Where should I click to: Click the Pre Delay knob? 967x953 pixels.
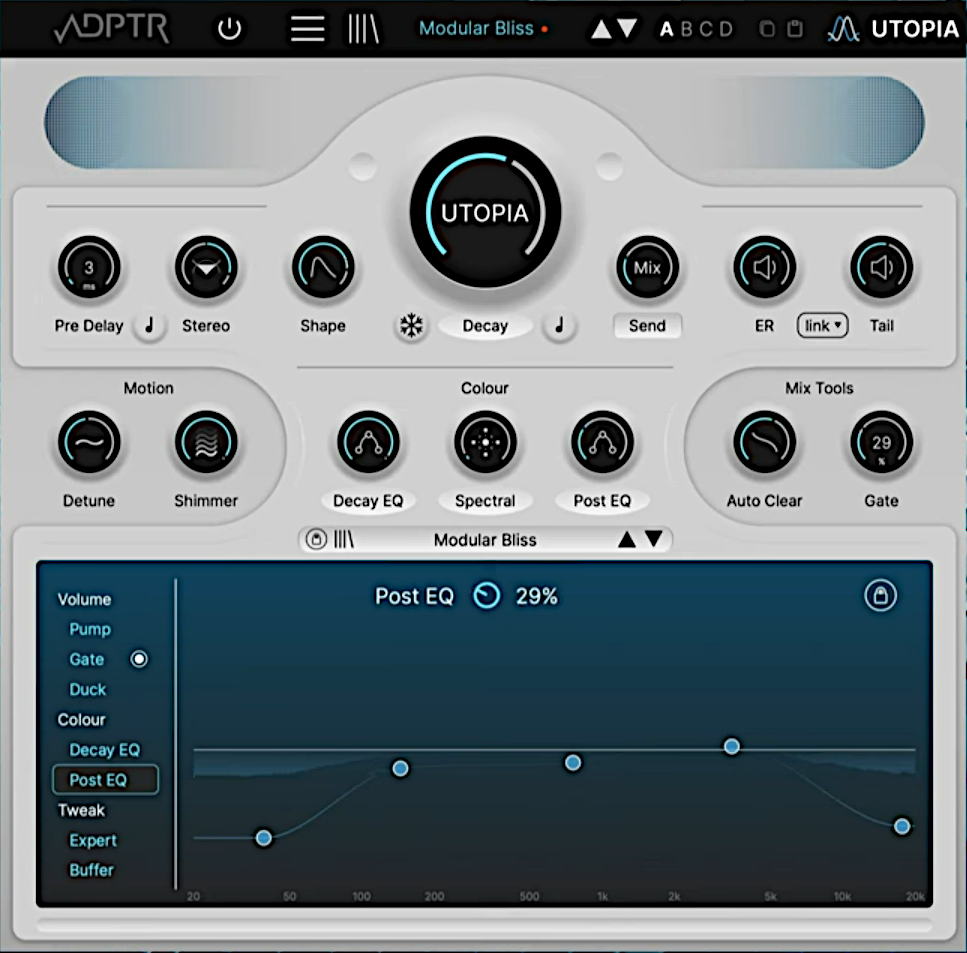(x=89, y=267)
